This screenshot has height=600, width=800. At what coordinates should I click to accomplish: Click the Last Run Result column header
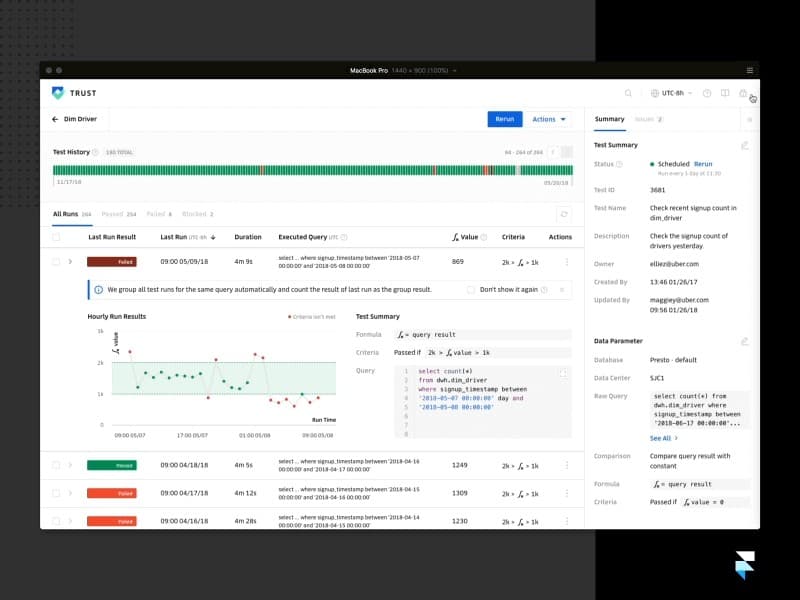(x=112, y=237)
